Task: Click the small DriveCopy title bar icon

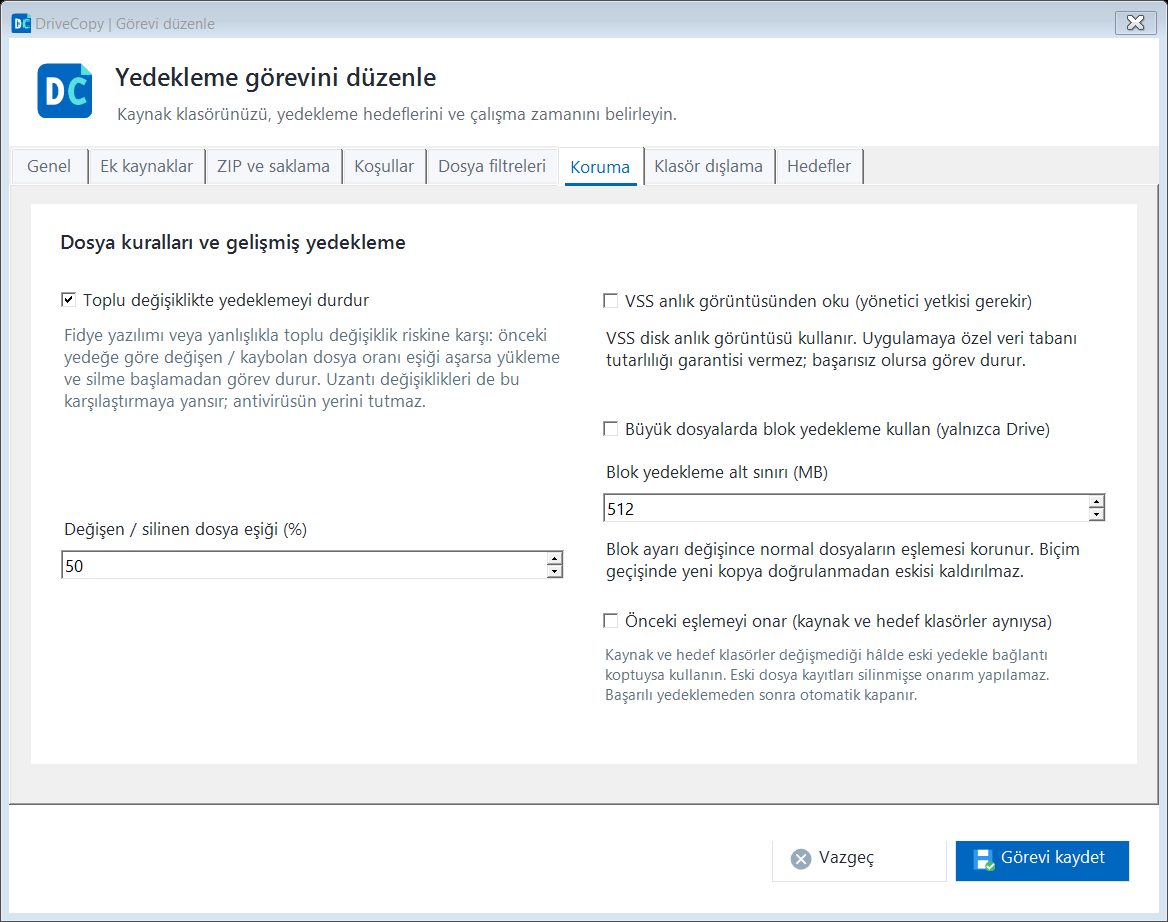Action: (22, 23)
